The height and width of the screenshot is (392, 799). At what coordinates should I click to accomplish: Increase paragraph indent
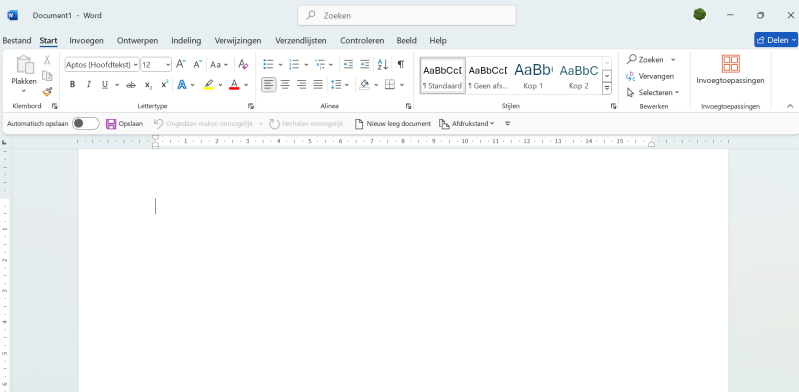click(364, 64)
